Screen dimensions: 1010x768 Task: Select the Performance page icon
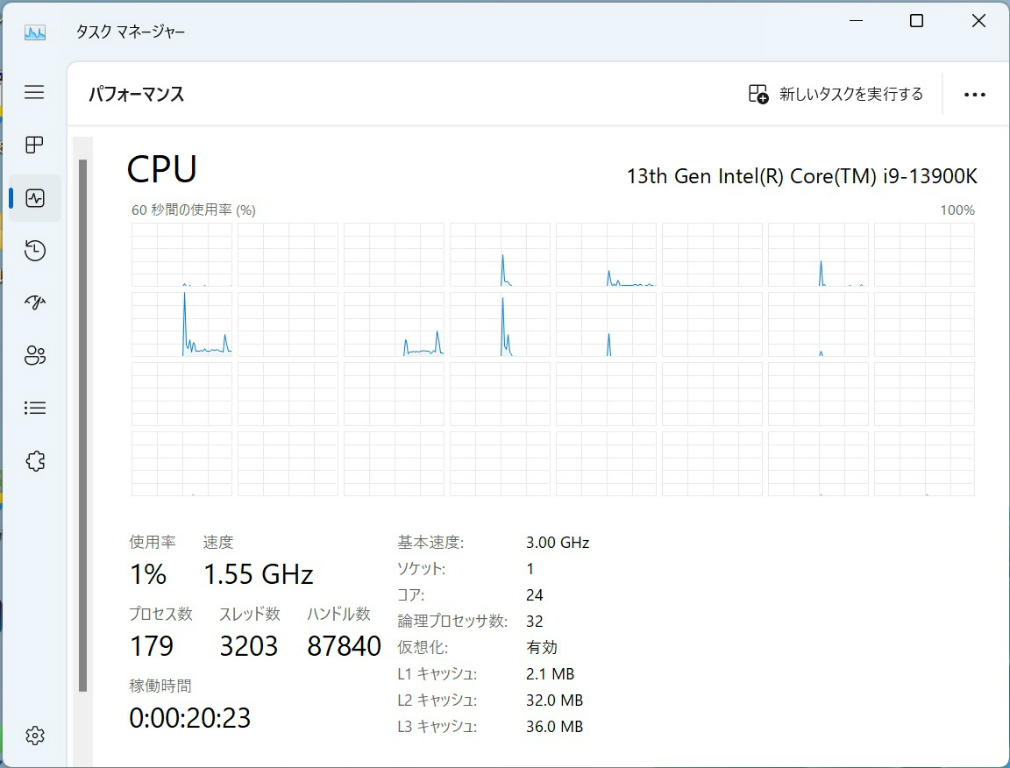click(35, 198)
